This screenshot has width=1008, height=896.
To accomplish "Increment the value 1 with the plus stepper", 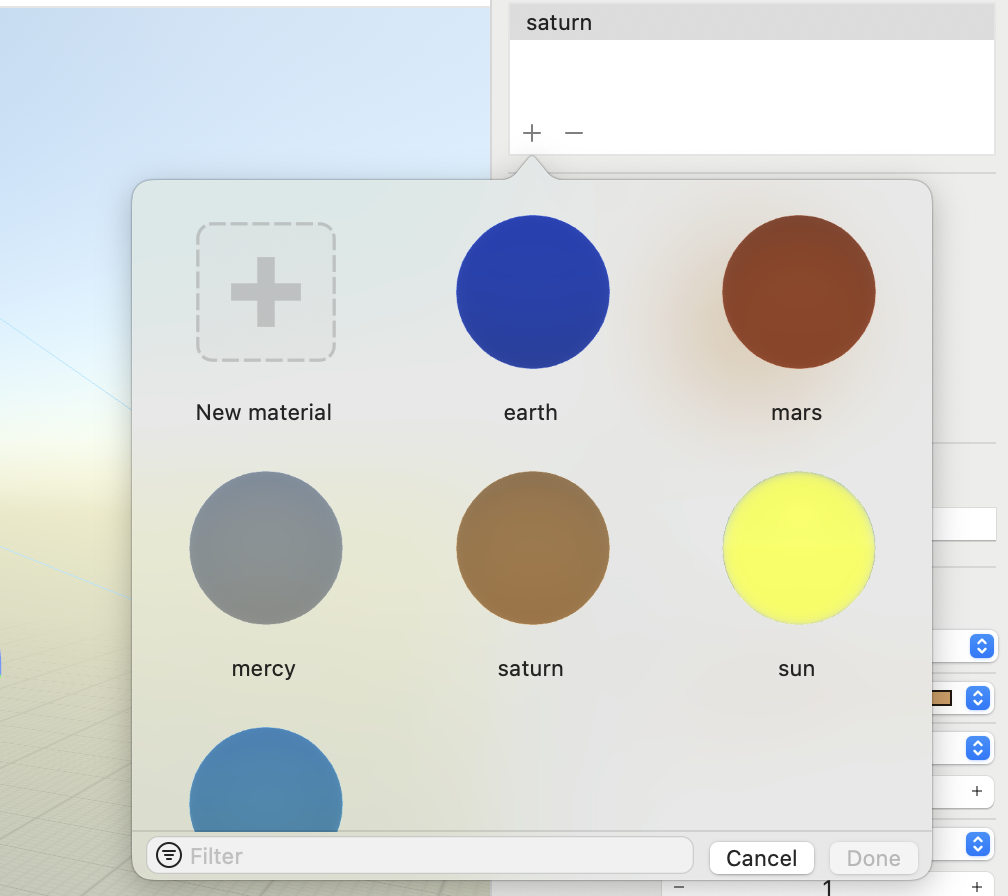I will click(x=977, y=887).
